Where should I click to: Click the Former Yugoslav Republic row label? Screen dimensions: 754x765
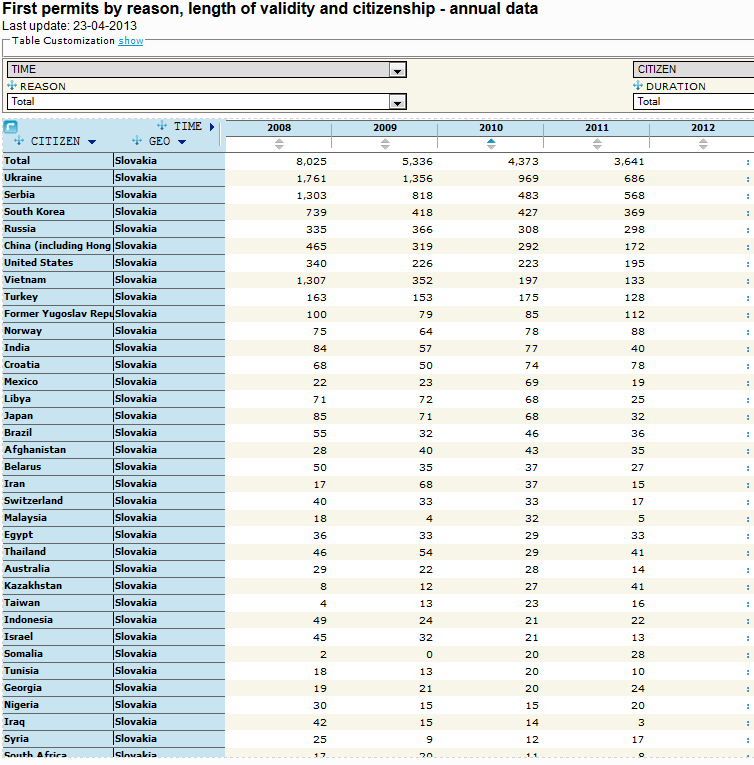point(58,314)
